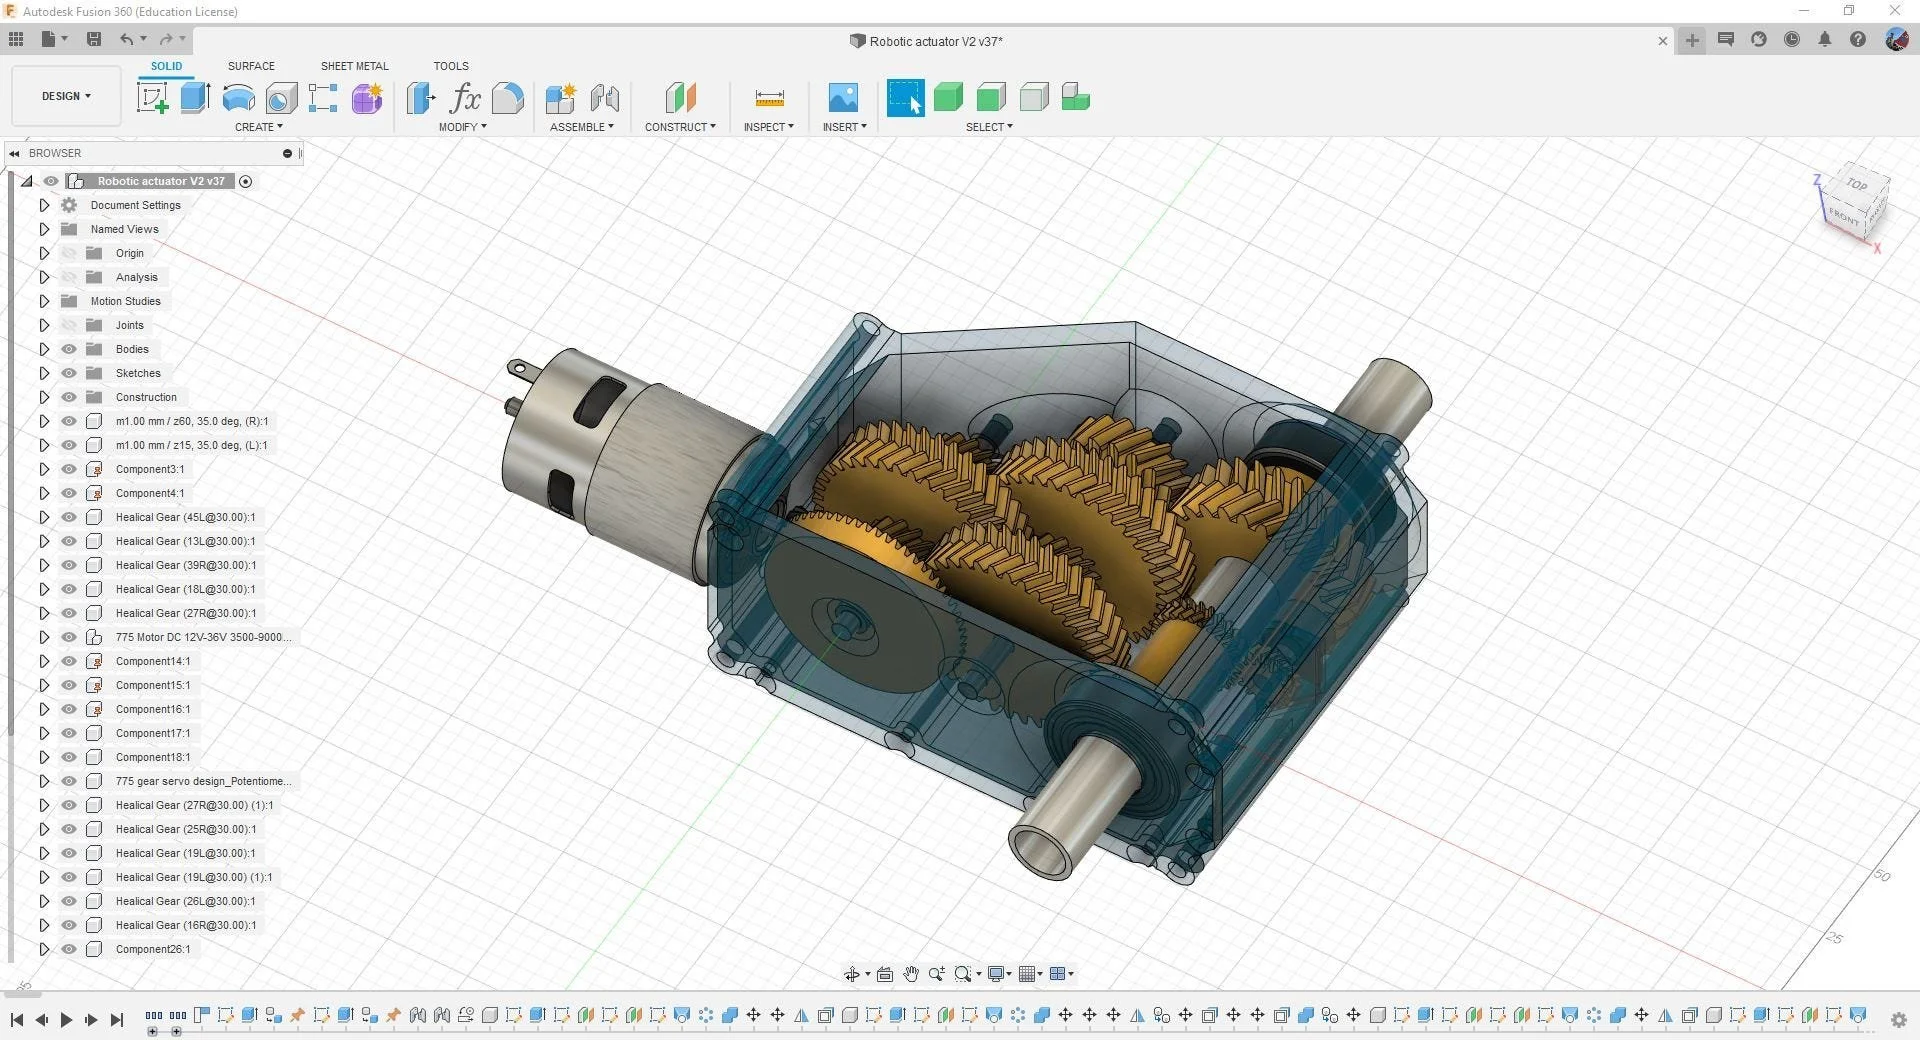
Task: Select the Joint tool icon
Action: pyautogui.click(x=605, y=98)
